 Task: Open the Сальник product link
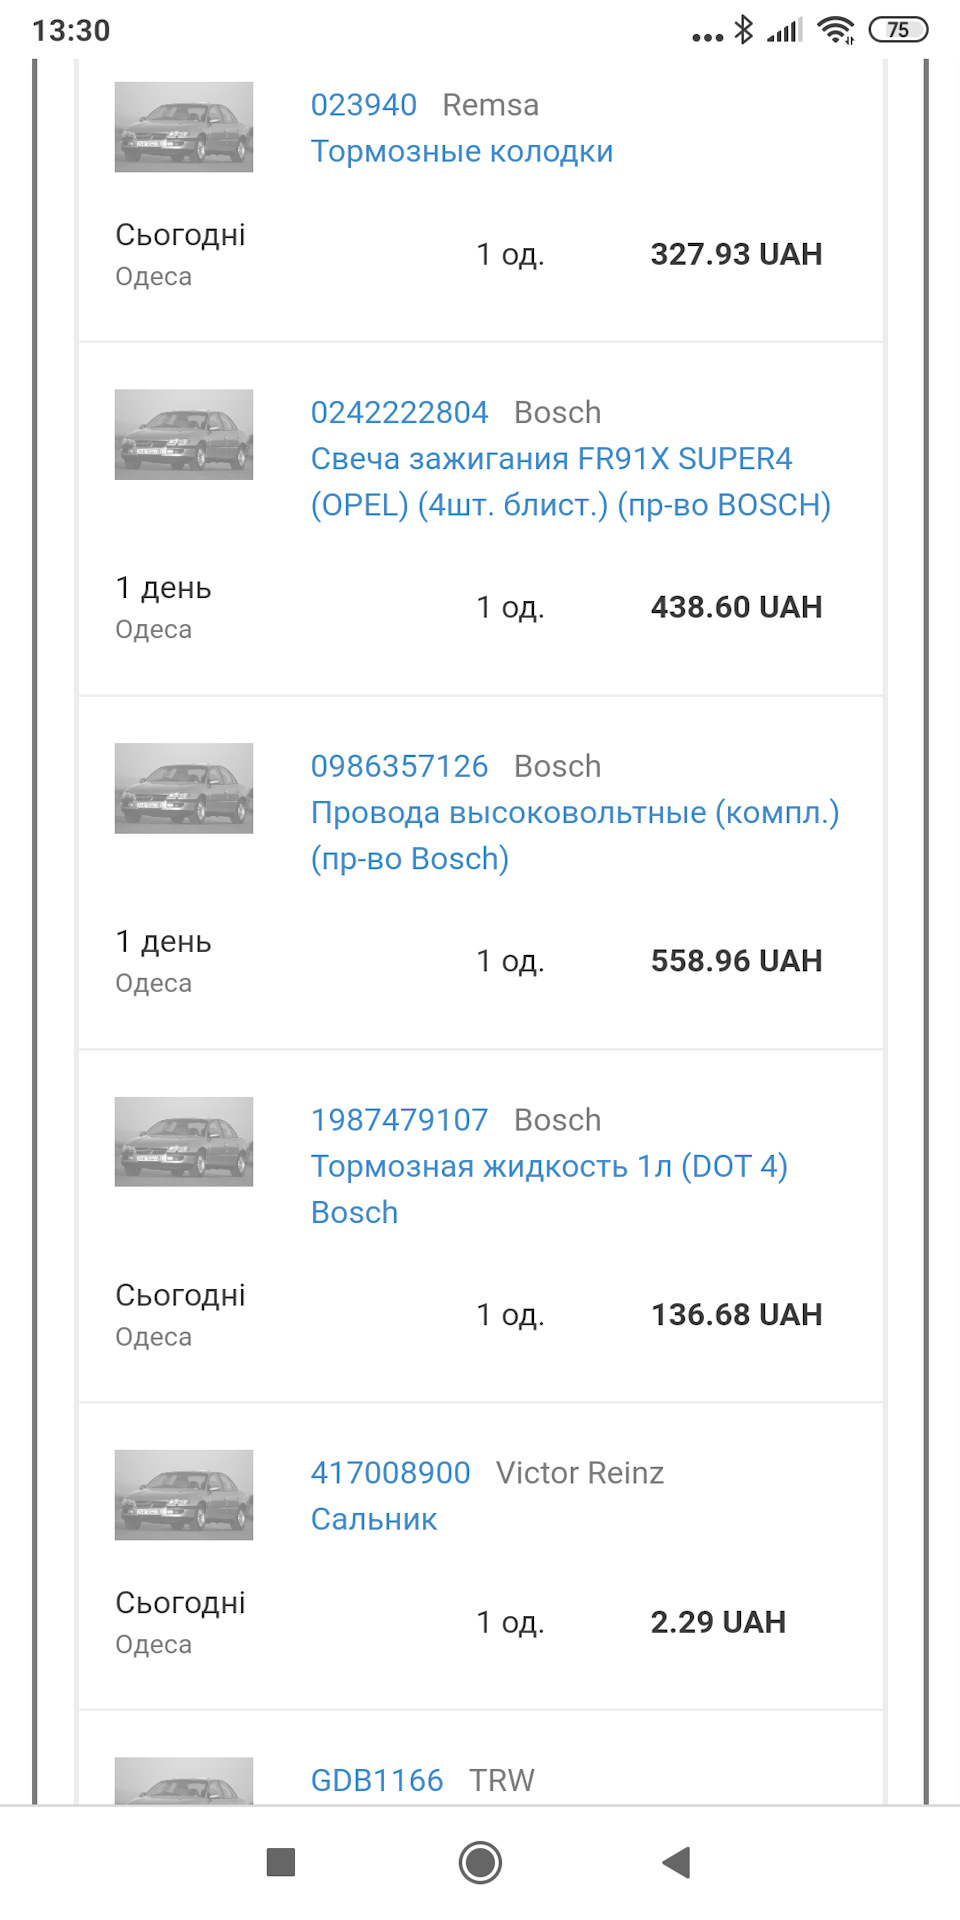click(374, 1519)
